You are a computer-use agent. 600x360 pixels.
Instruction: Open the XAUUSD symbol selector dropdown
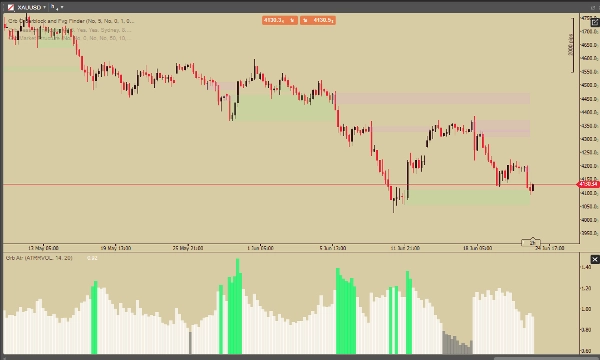coord(32,7)
